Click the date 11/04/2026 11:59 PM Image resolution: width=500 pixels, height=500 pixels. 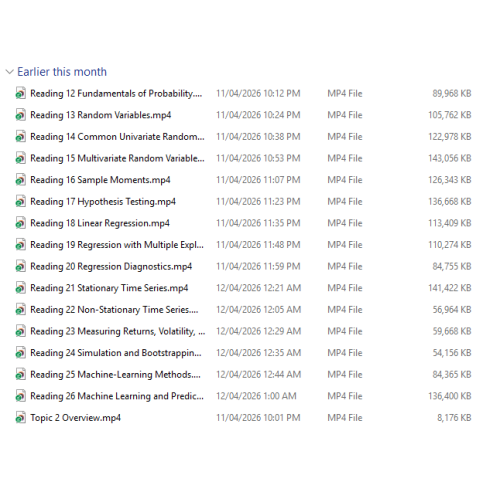(x=258, y=266)
